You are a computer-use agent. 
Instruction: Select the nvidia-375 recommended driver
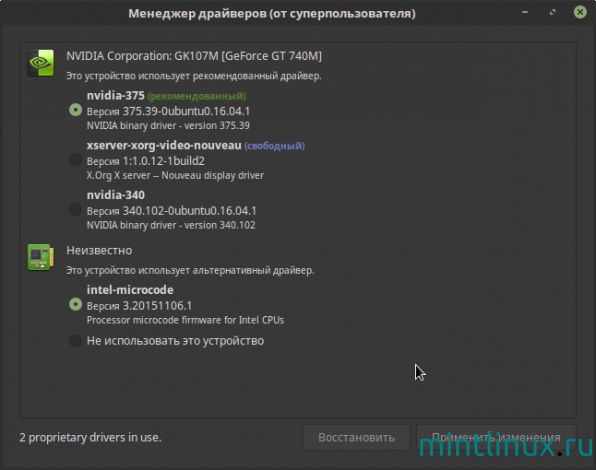point(75,110)
